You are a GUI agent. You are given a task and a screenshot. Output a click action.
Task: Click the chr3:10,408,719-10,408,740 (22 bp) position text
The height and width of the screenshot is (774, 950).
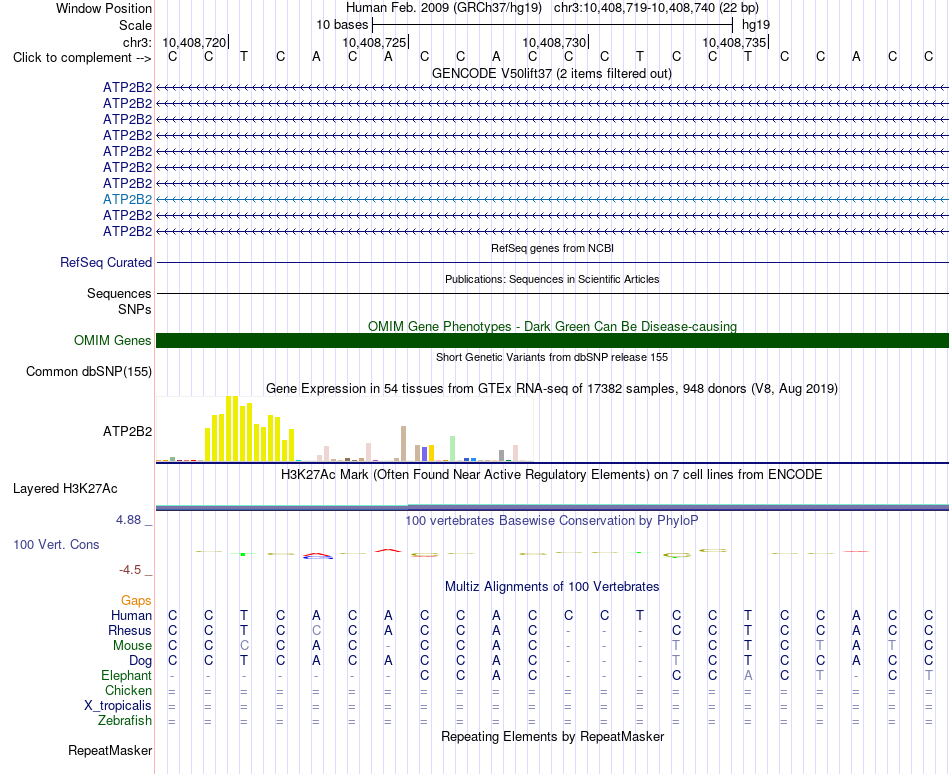(656, 8)
